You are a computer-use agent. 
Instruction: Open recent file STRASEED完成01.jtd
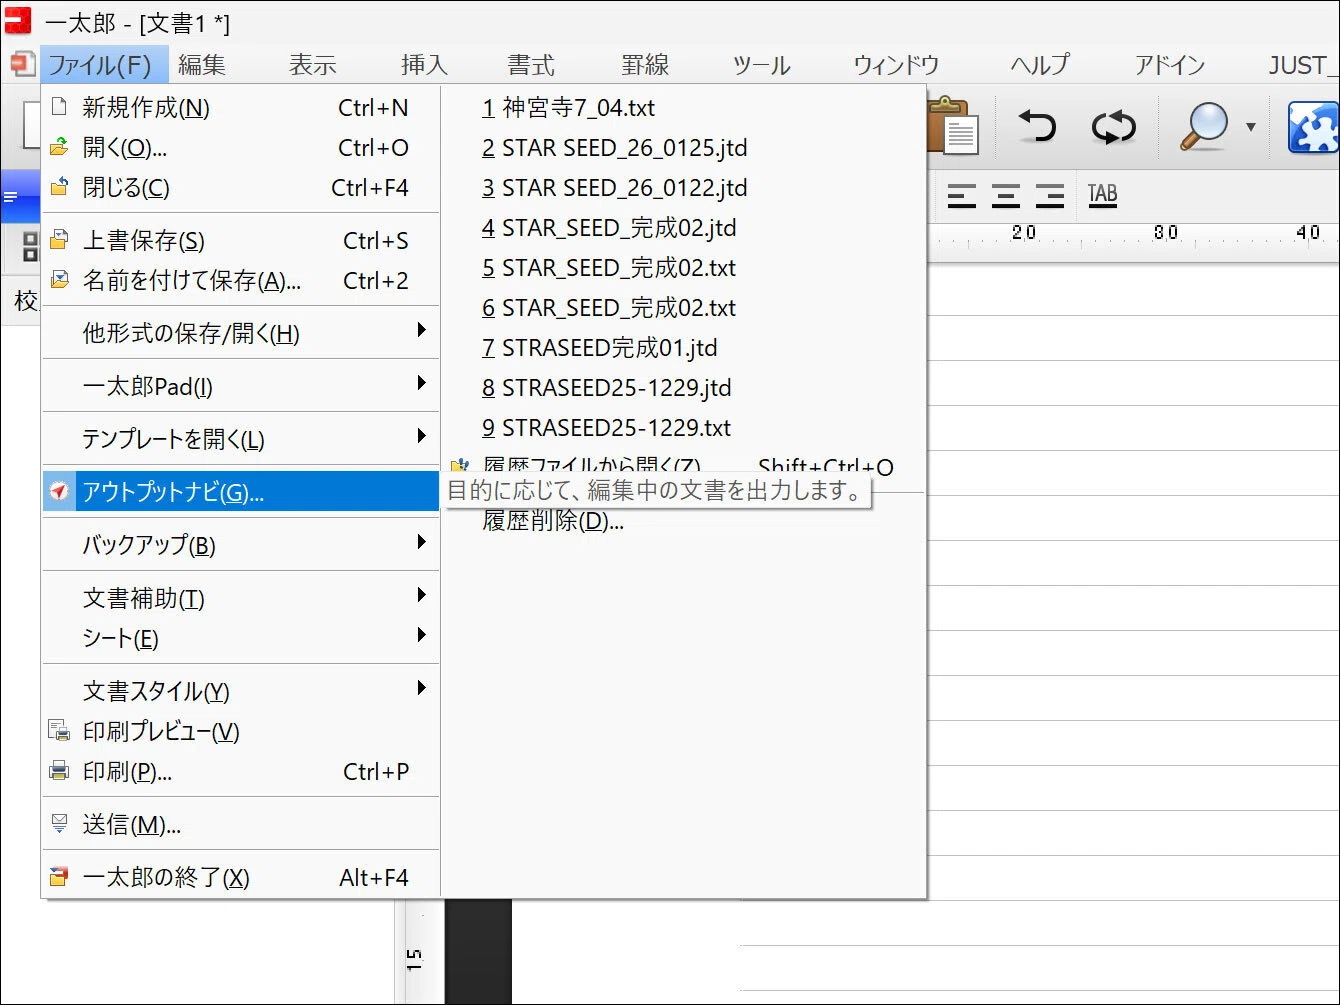coord(684,347)
